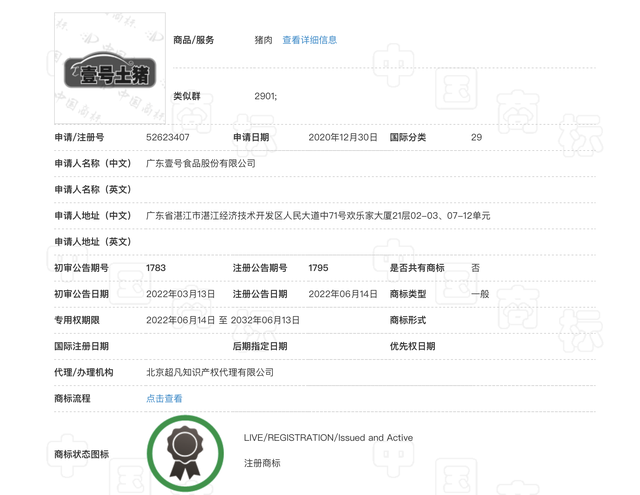640x495 pixels.
Task: Open the 点击查看 trademark process link
Action: (x=164, y=399)
